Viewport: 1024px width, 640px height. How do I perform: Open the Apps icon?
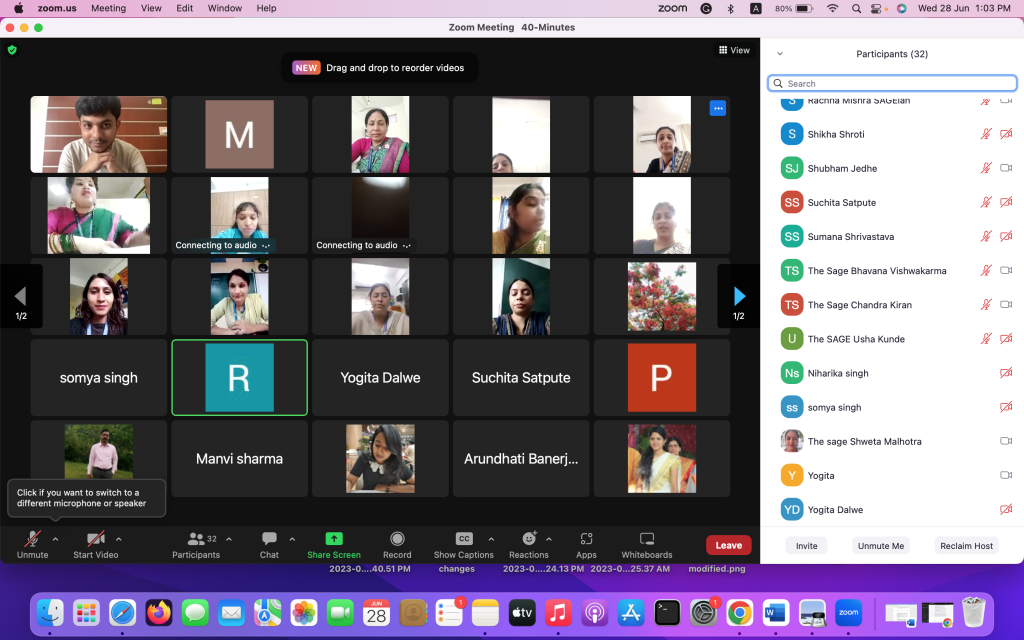586,539
